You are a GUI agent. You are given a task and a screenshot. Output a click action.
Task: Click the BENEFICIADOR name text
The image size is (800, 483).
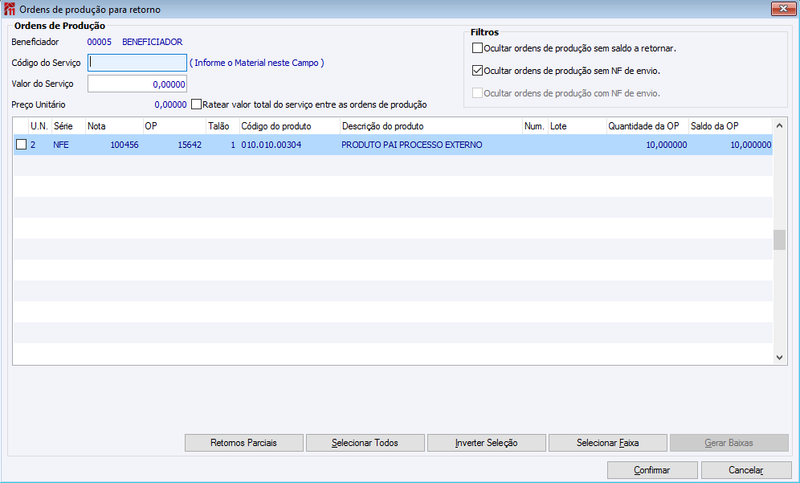(152, 42)
